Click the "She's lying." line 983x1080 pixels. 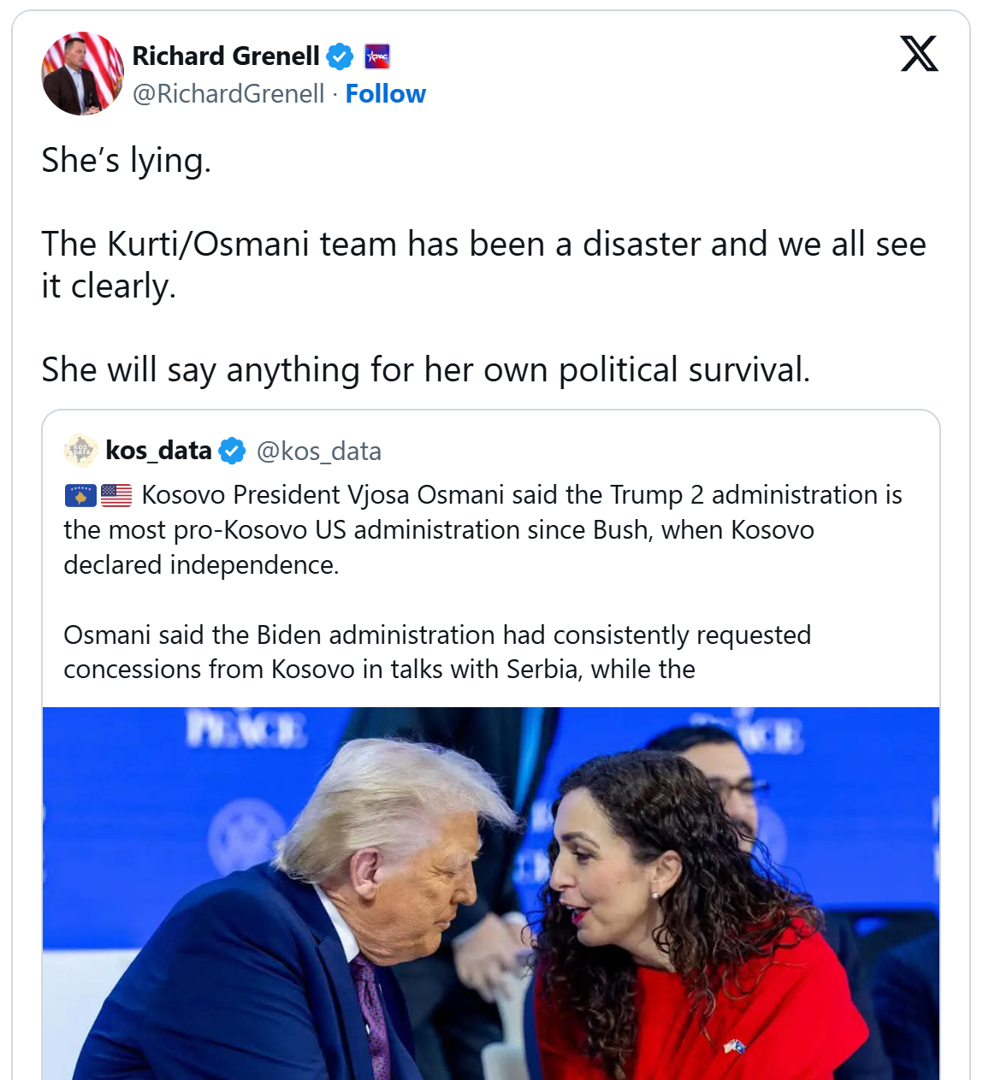pyautogui.click(x=126, y=160)
